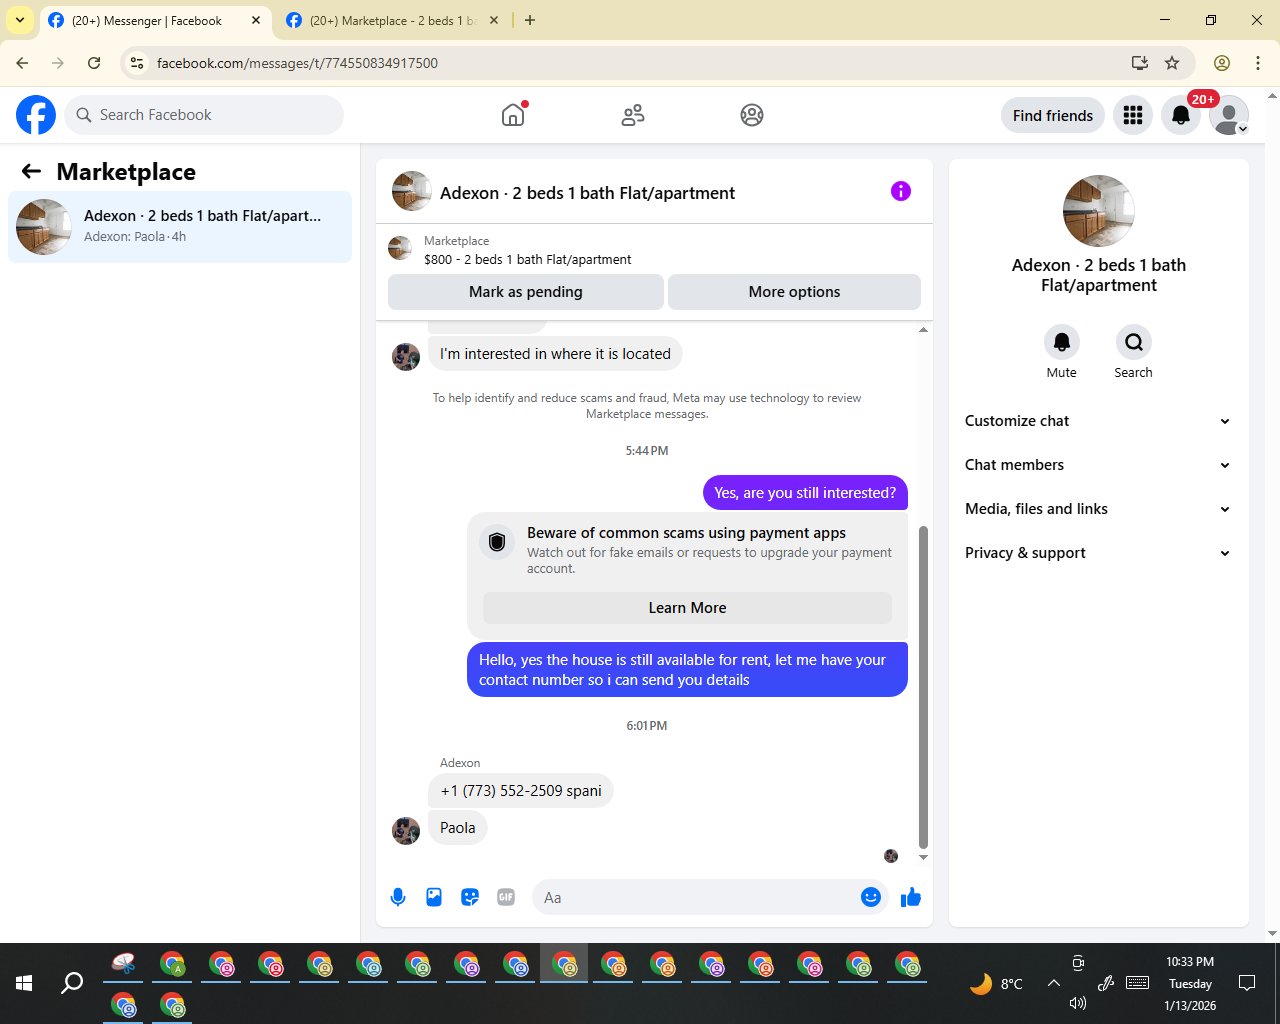The image size is (1280, 1024).
Task: Open the Facebook menu grid icon
Action: click(1133, 115)
